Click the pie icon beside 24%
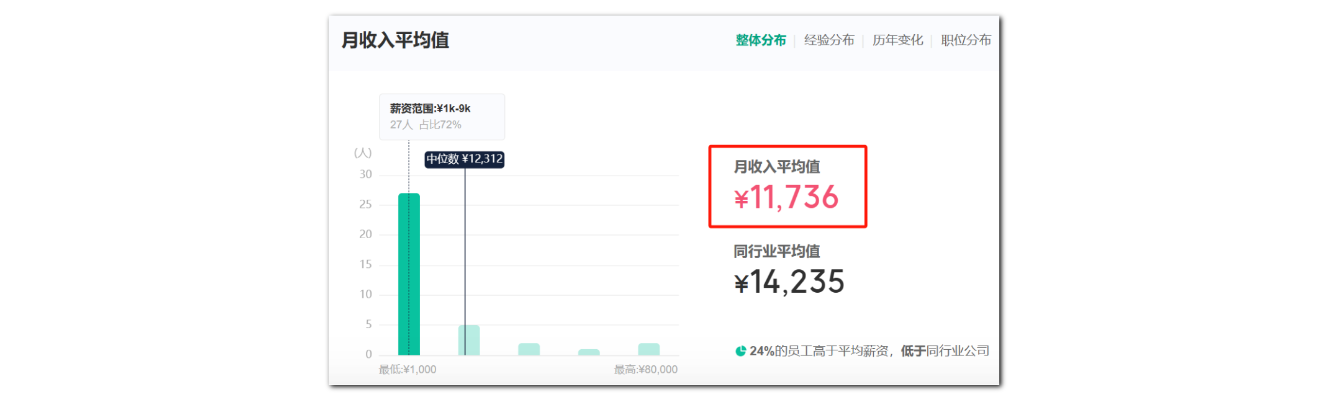The height and width of the screenshot is (396, 1339). 741,351
